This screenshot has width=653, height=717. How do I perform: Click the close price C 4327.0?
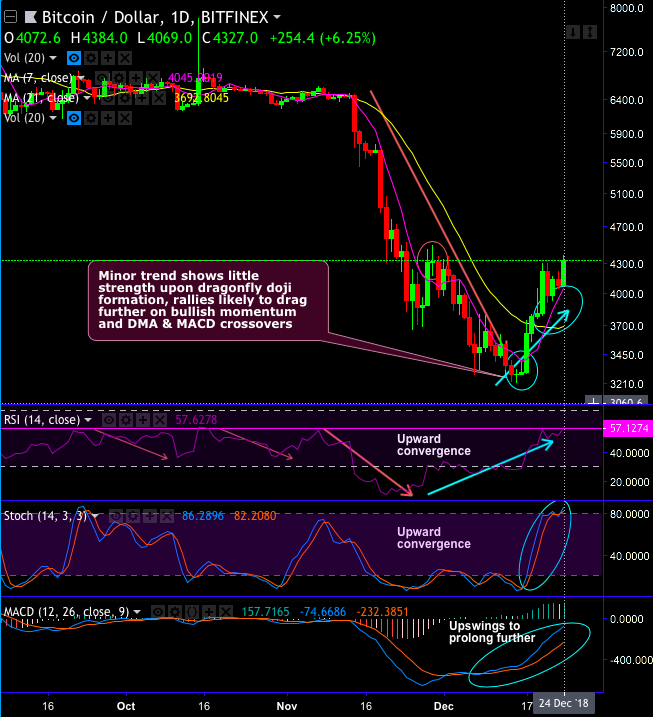(230, 38)
